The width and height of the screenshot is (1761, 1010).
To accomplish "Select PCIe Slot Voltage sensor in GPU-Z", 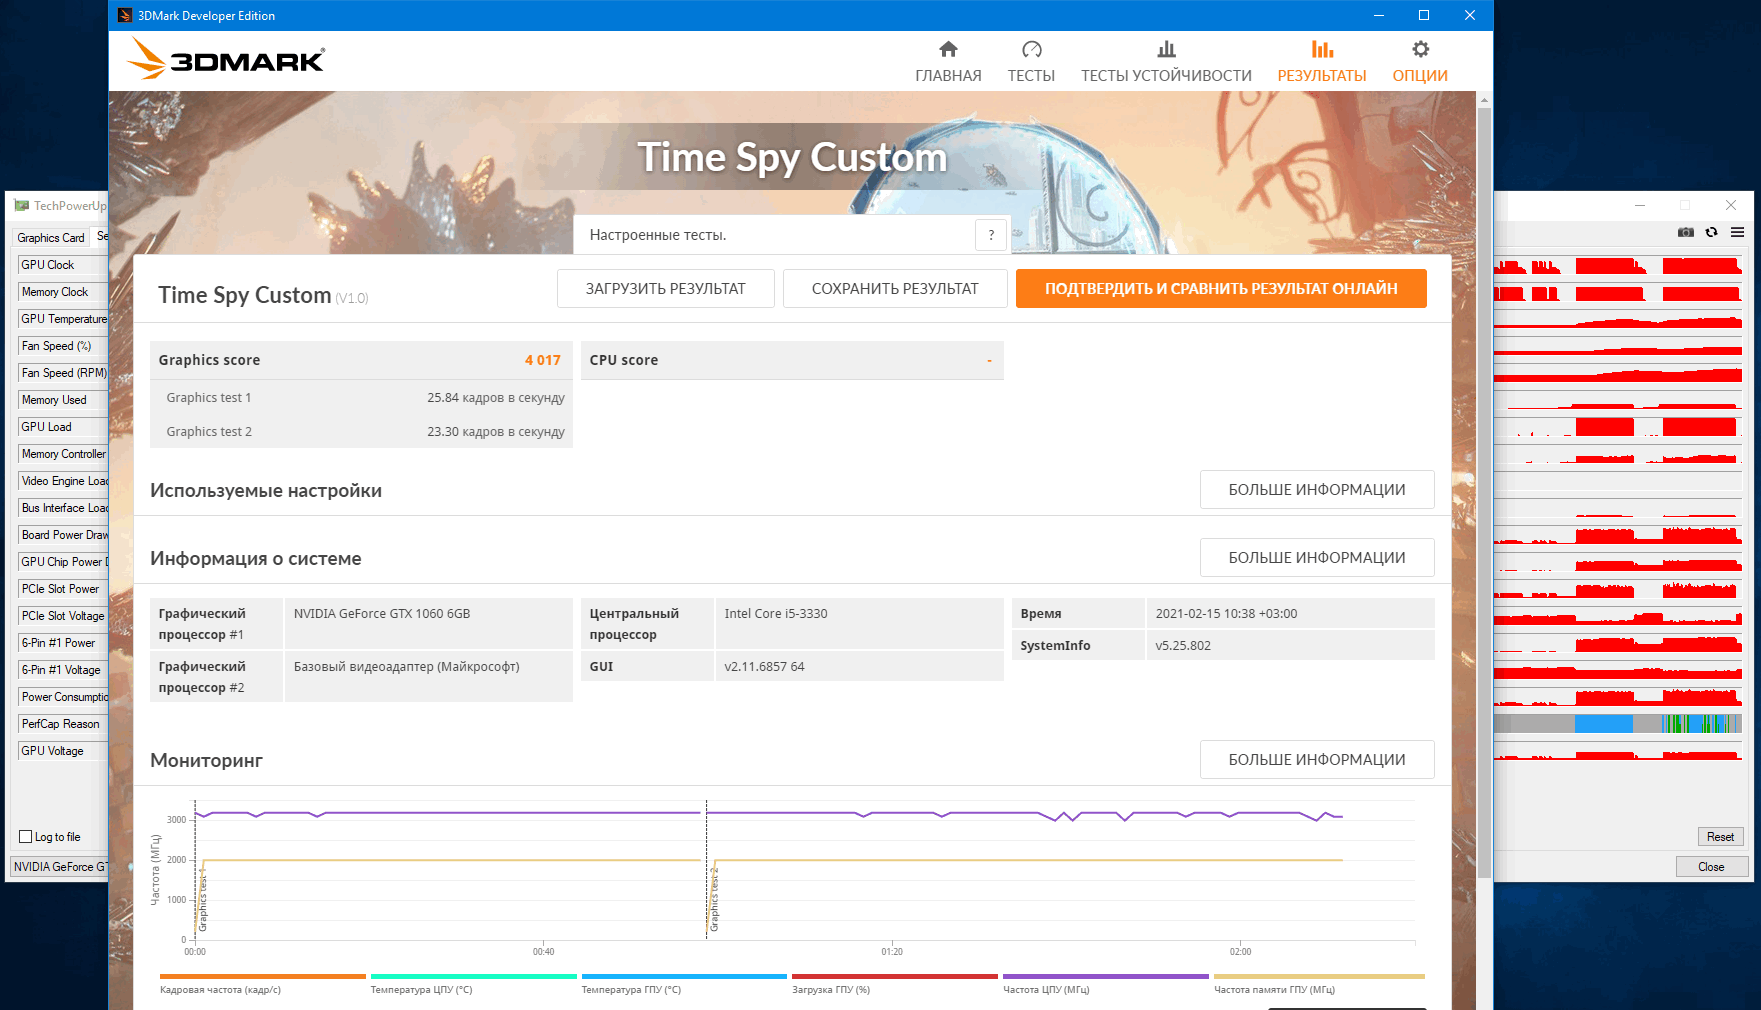I will tap(63, 616).
